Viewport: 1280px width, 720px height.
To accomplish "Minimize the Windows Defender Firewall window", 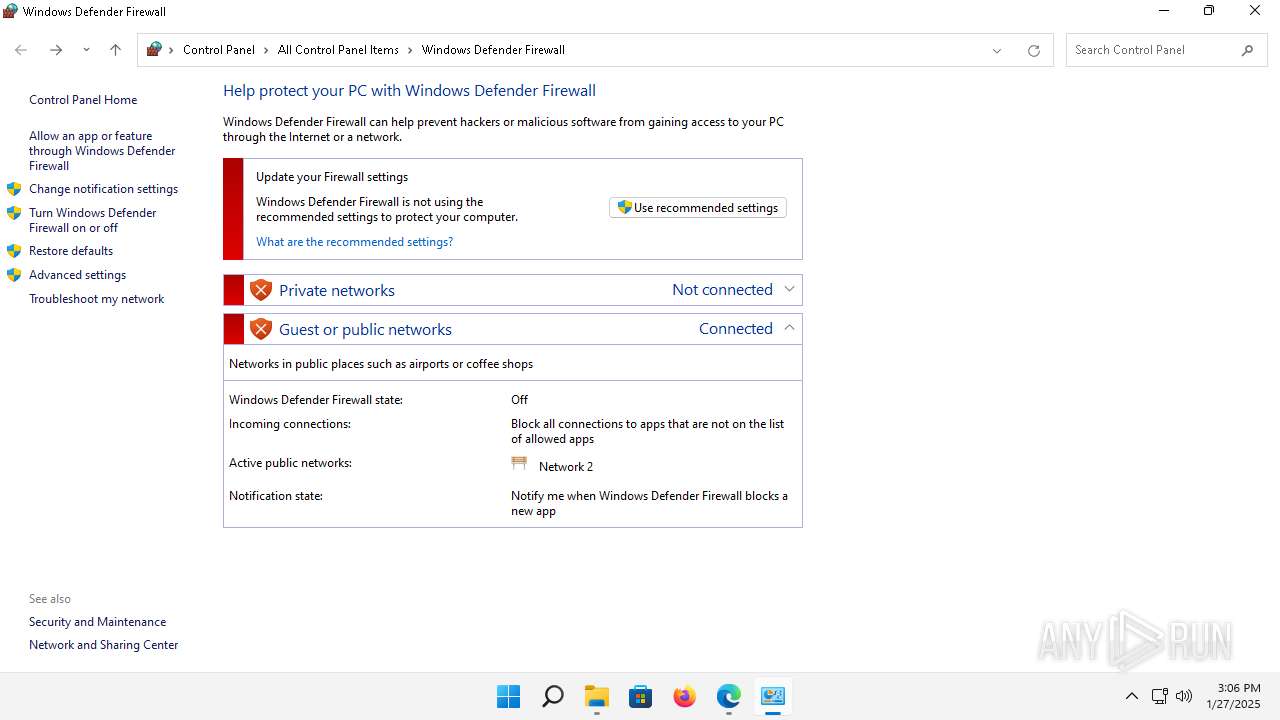I will (x=1164, y=11).
